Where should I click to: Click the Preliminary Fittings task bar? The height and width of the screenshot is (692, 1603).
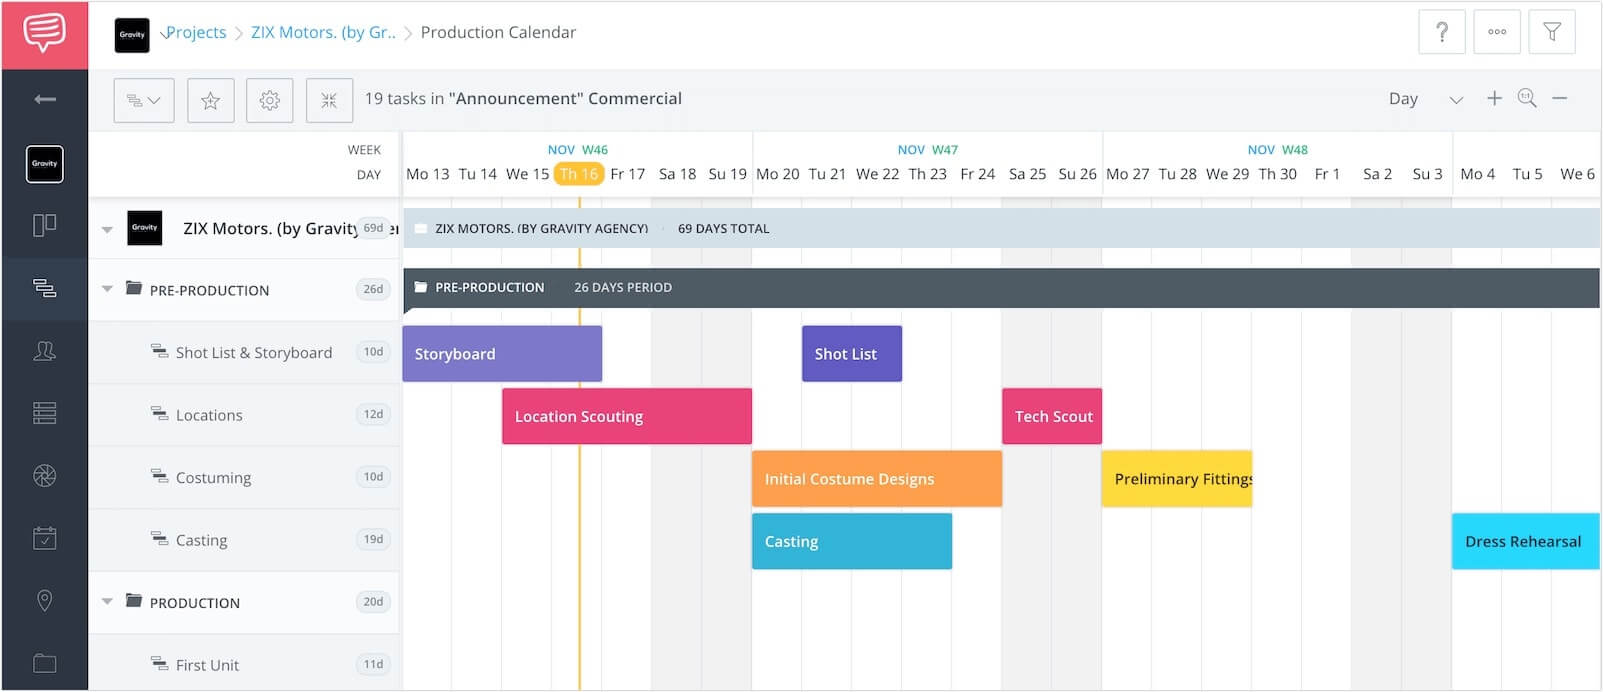click(1177, 479)
